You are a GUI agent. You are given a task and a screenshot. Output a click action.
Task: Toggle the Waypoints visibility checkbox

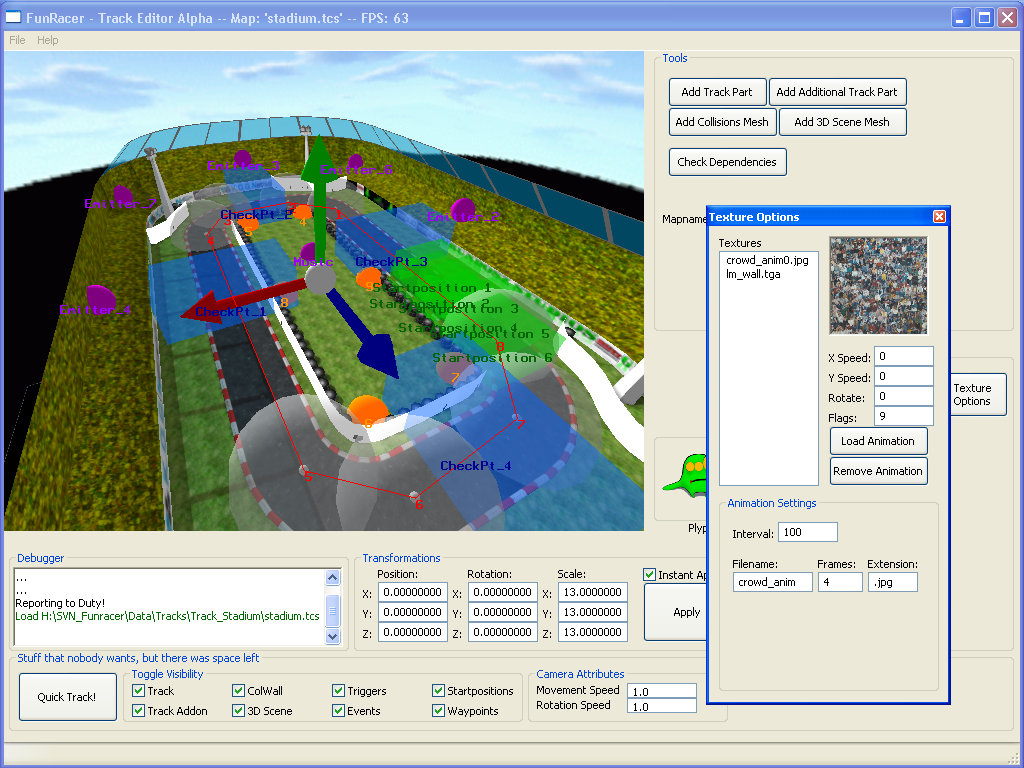[439, 711]
